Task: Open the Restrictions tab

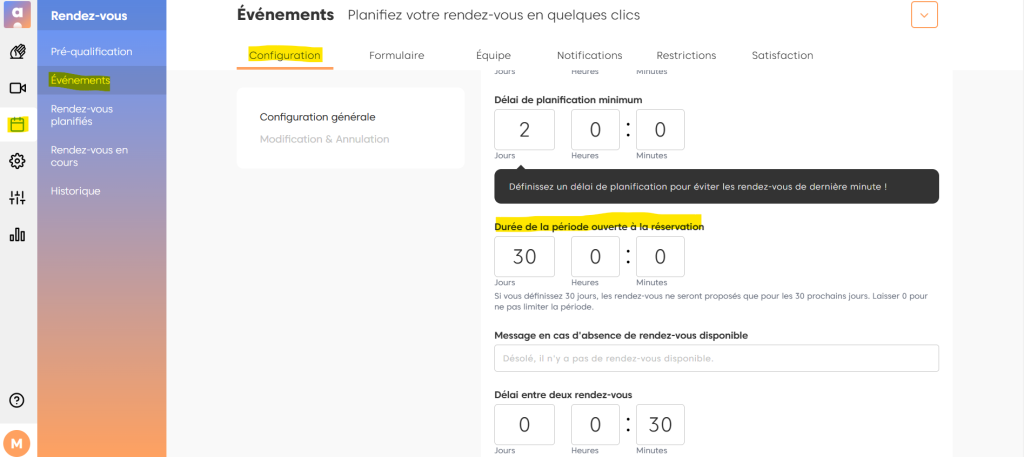Action: click(x=686, y=56)
